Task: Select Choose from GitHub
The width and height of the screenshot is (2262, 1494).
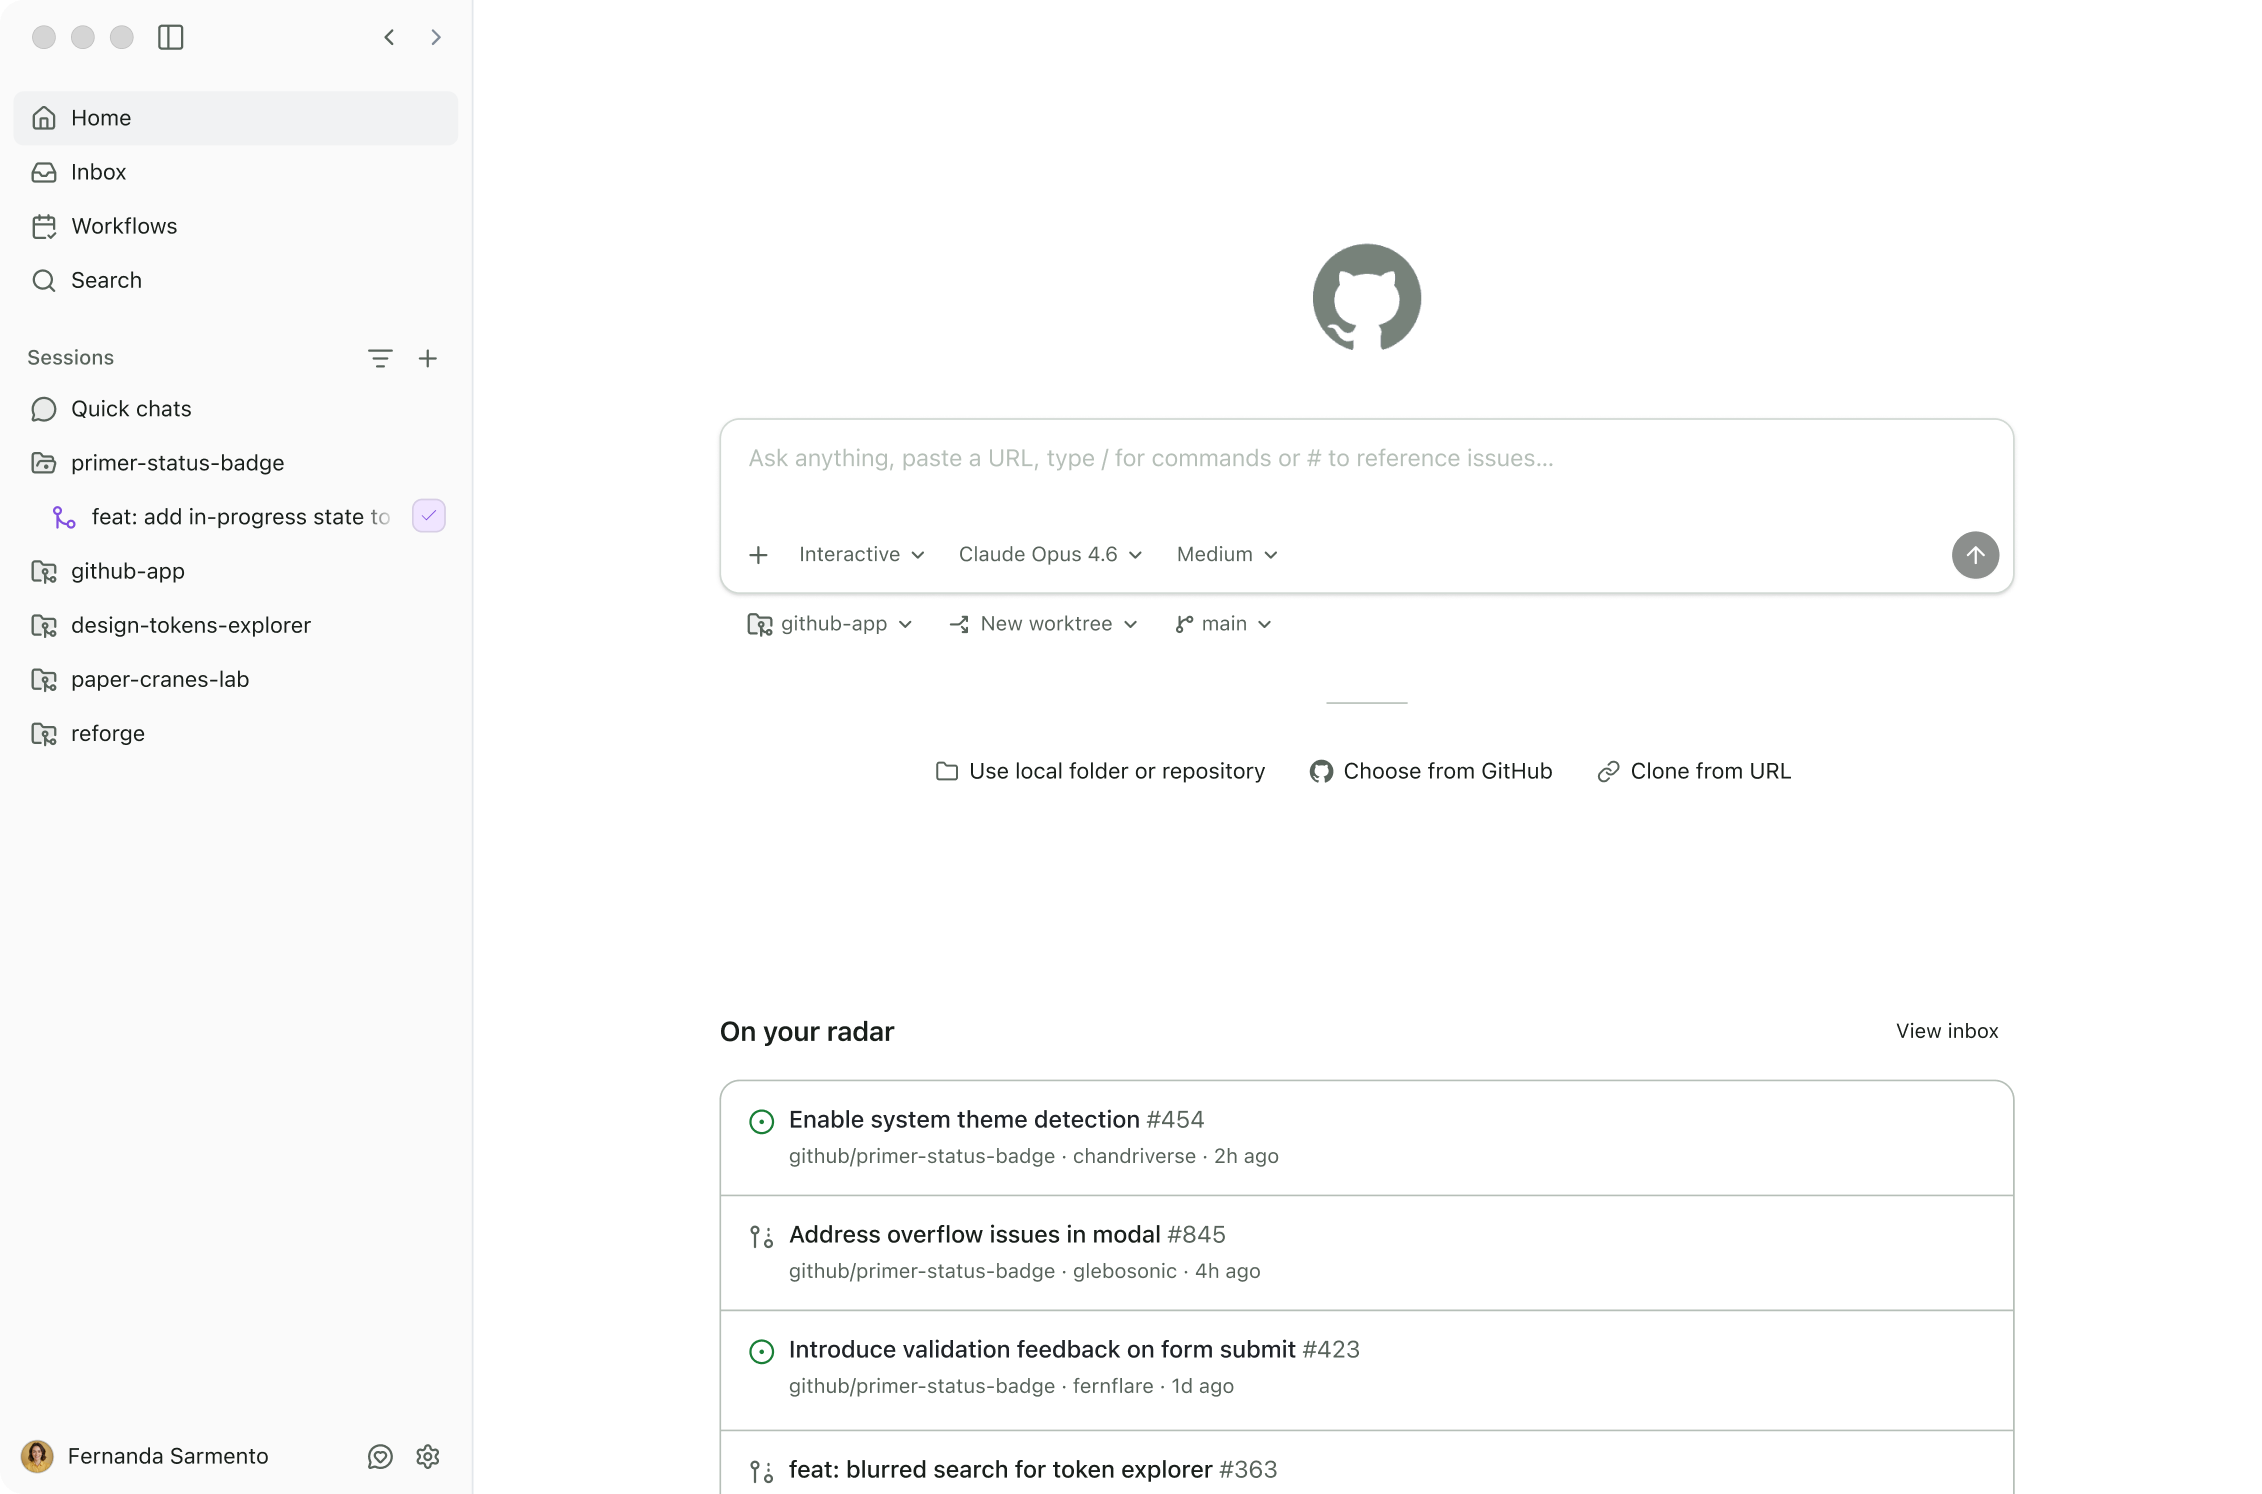Action: point(1431,771)
